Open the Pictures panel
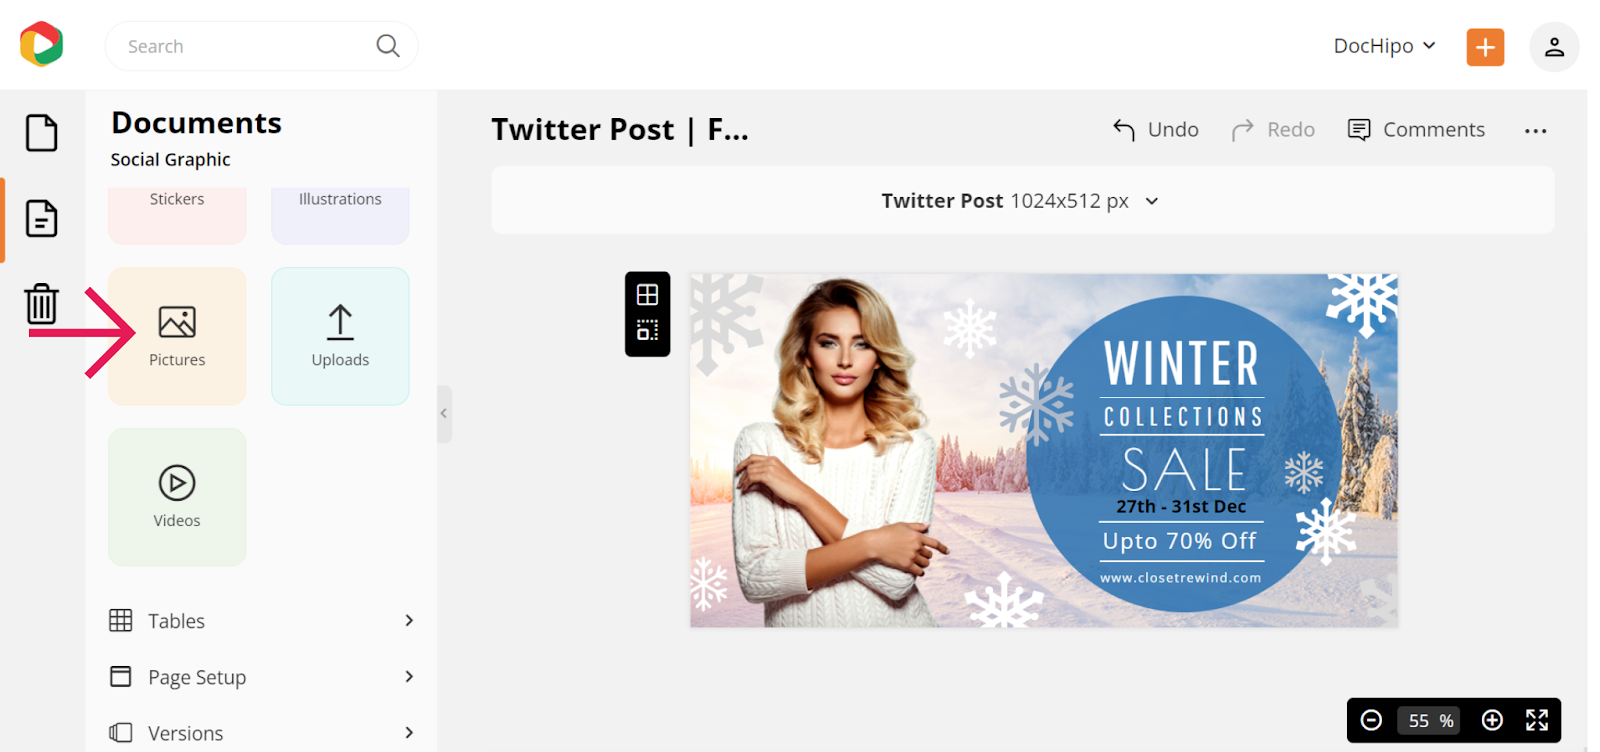1600x752 pixels. point(177,336)
